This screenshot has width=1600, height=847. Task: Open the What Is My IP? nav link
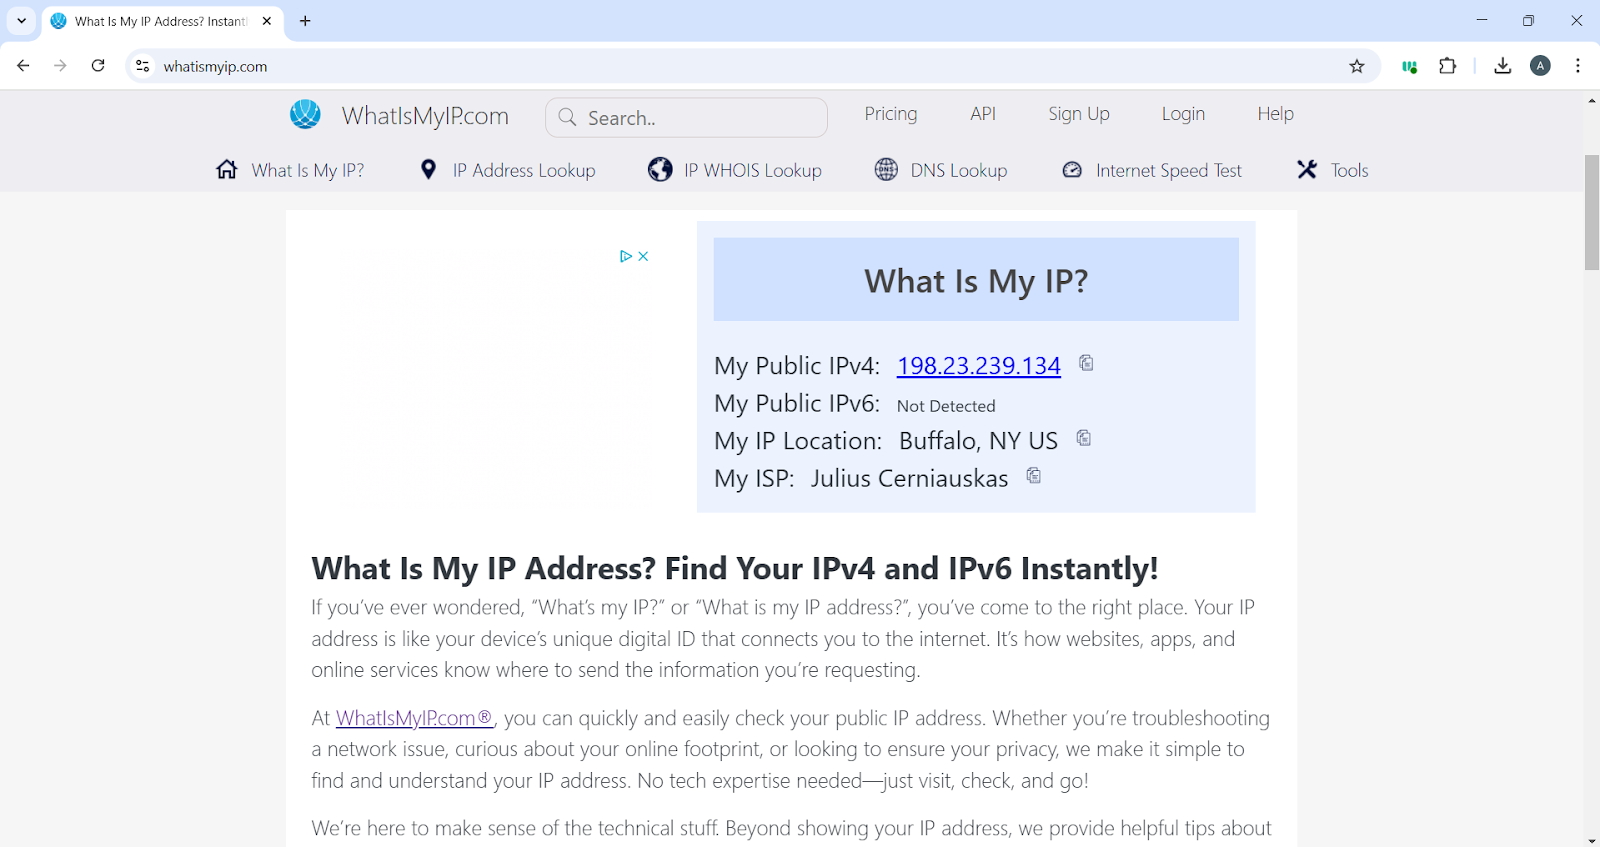308,171
